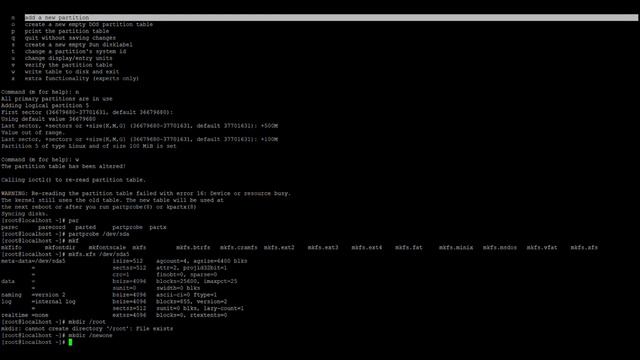The image size is (640, 360).
Task: Click 'Using default value 36679680' line
Action: click(48, 119)
